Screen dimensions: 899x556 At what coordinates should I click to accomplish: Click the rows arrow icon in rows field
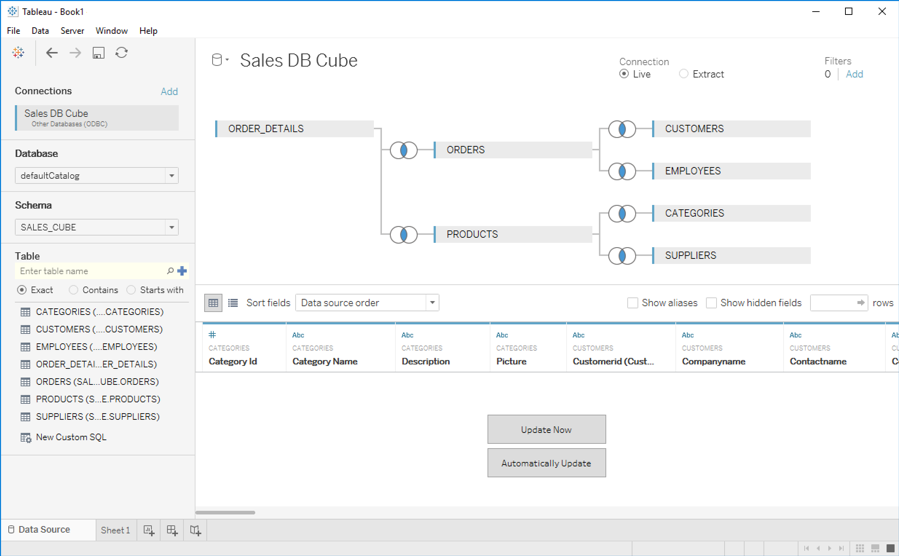861,303
